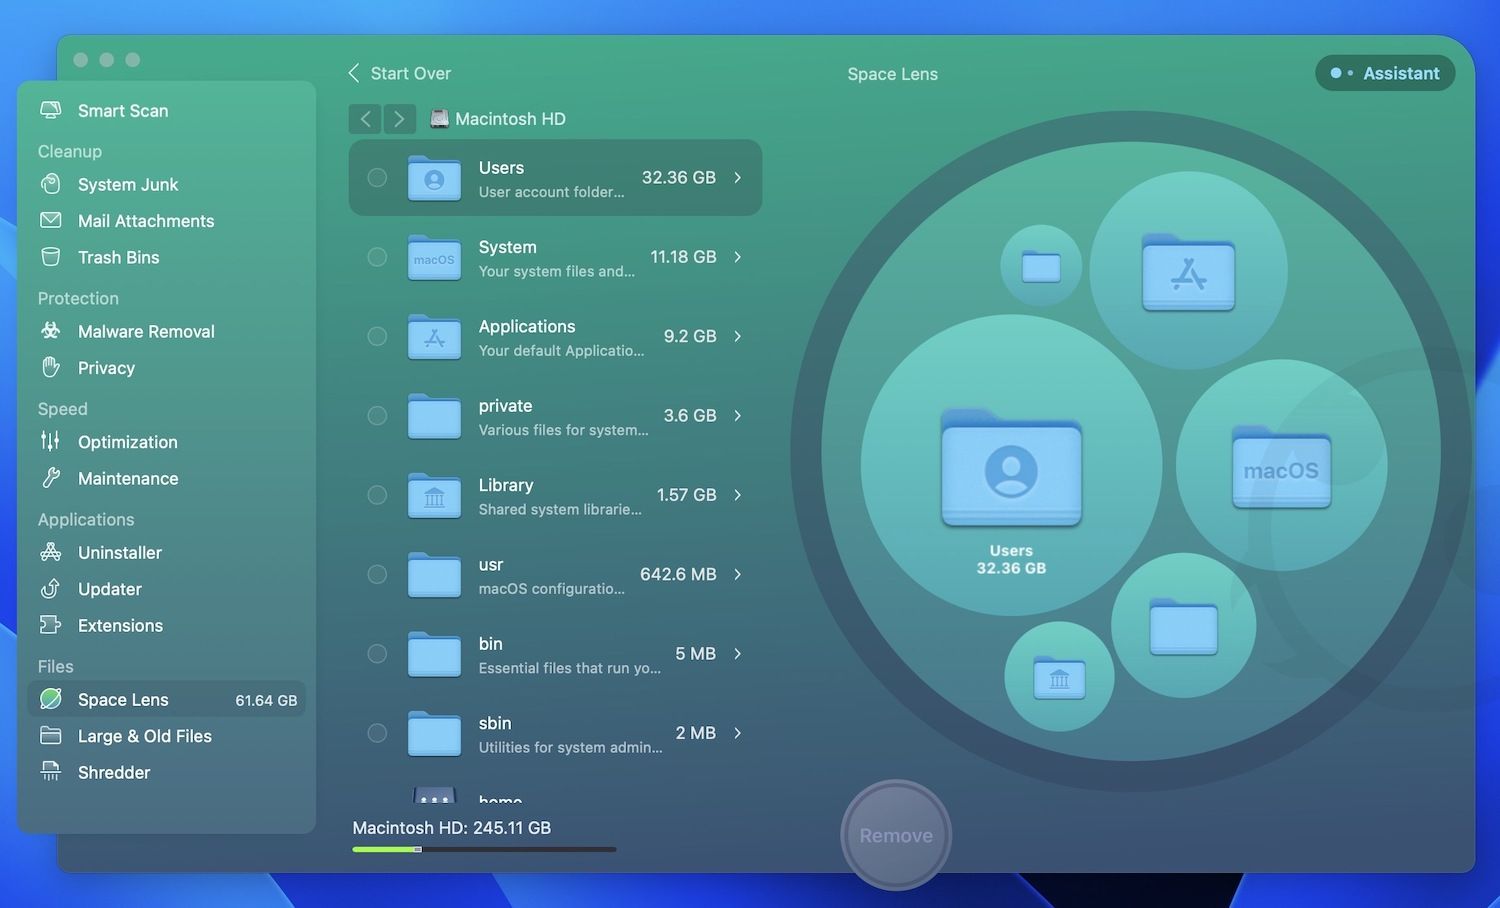The height and width of the screenshot is (908, 1500).
Task: Switch to the Mail Attachments section
Action: click(145, 221)
